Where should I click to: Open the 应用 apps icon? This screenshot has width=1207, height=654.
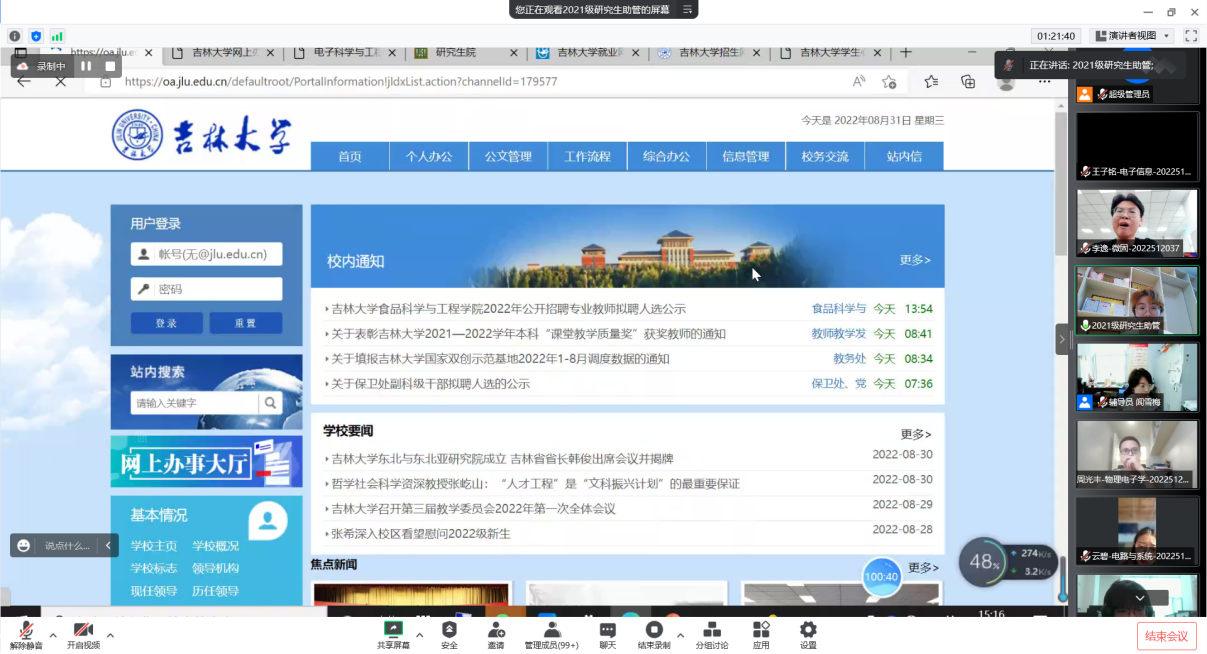click(761, 630)
